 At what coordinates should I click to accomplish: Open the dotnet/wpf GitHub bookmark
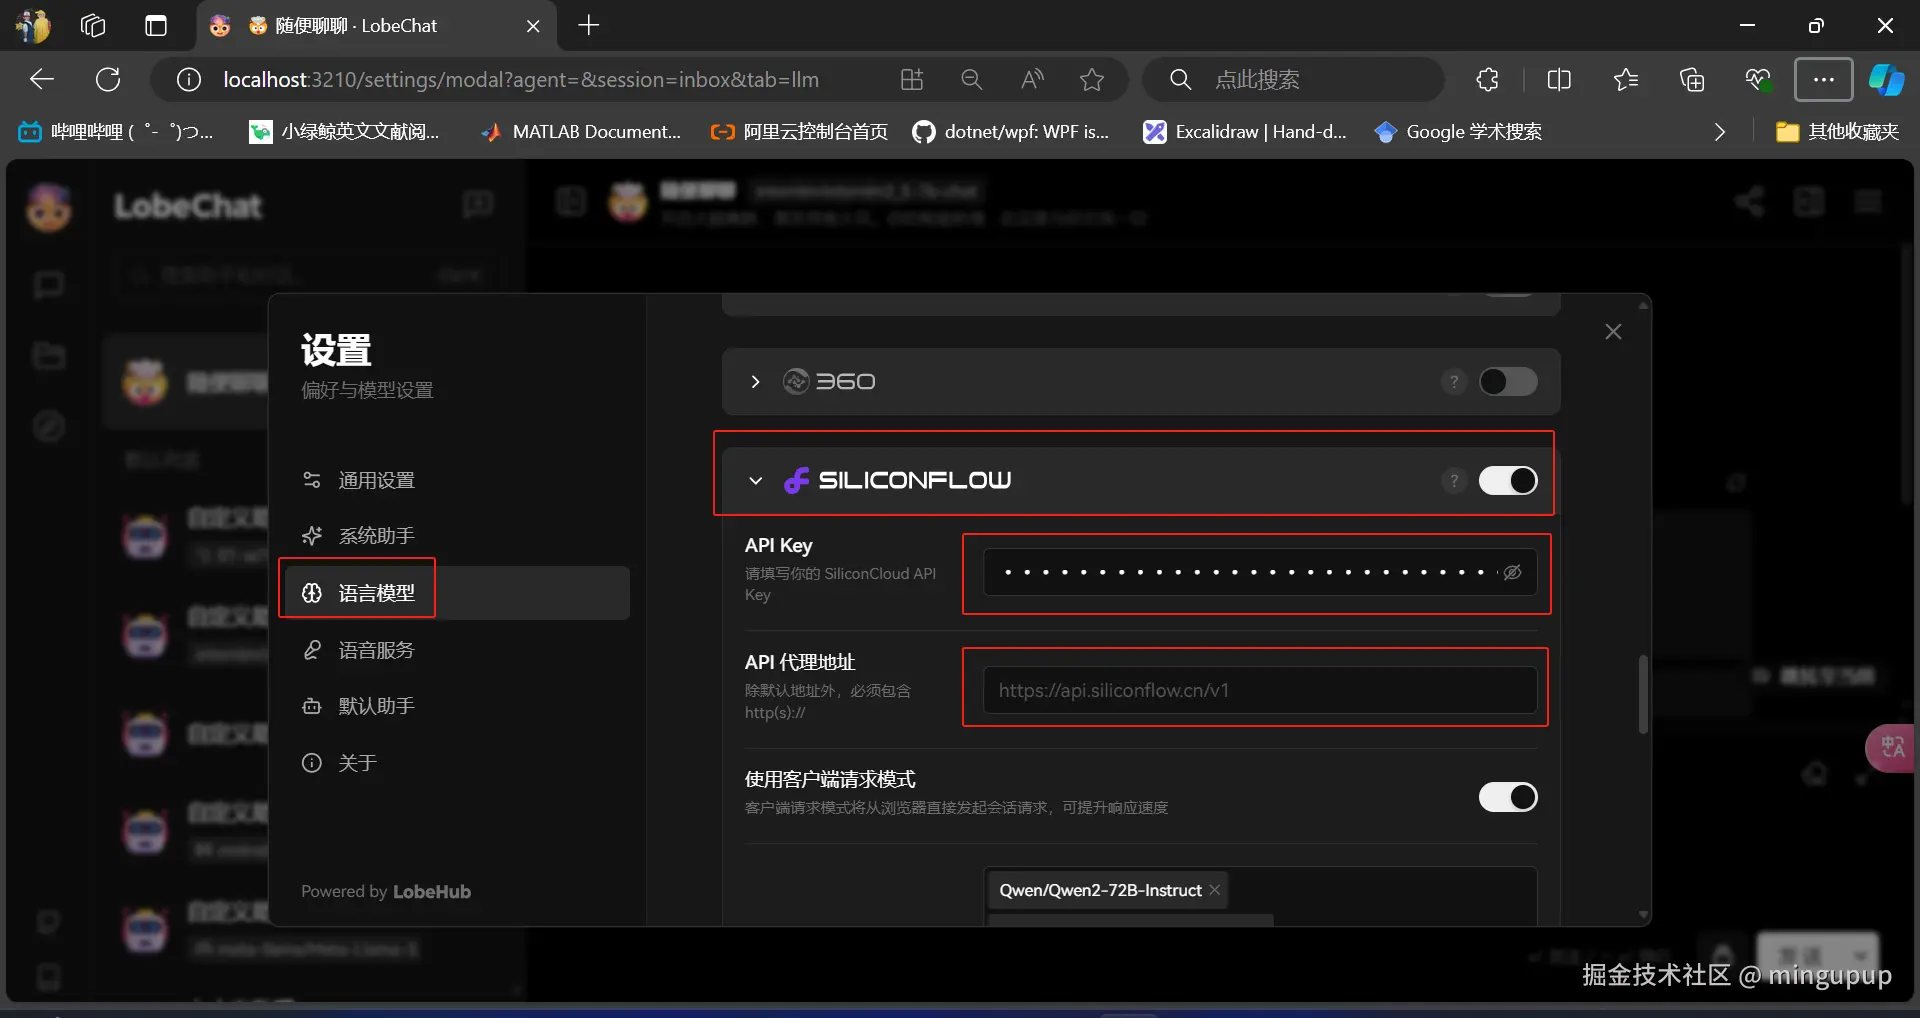click(1011, 131)
